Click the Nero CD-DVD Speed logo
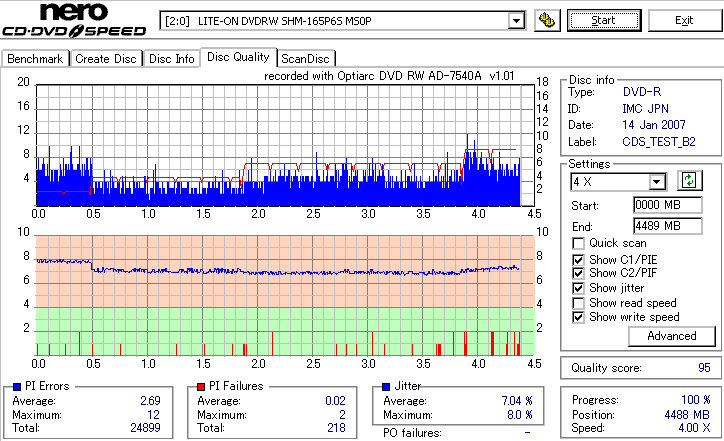This screenshot has width=724, height=441. click(x=74, y=19)
